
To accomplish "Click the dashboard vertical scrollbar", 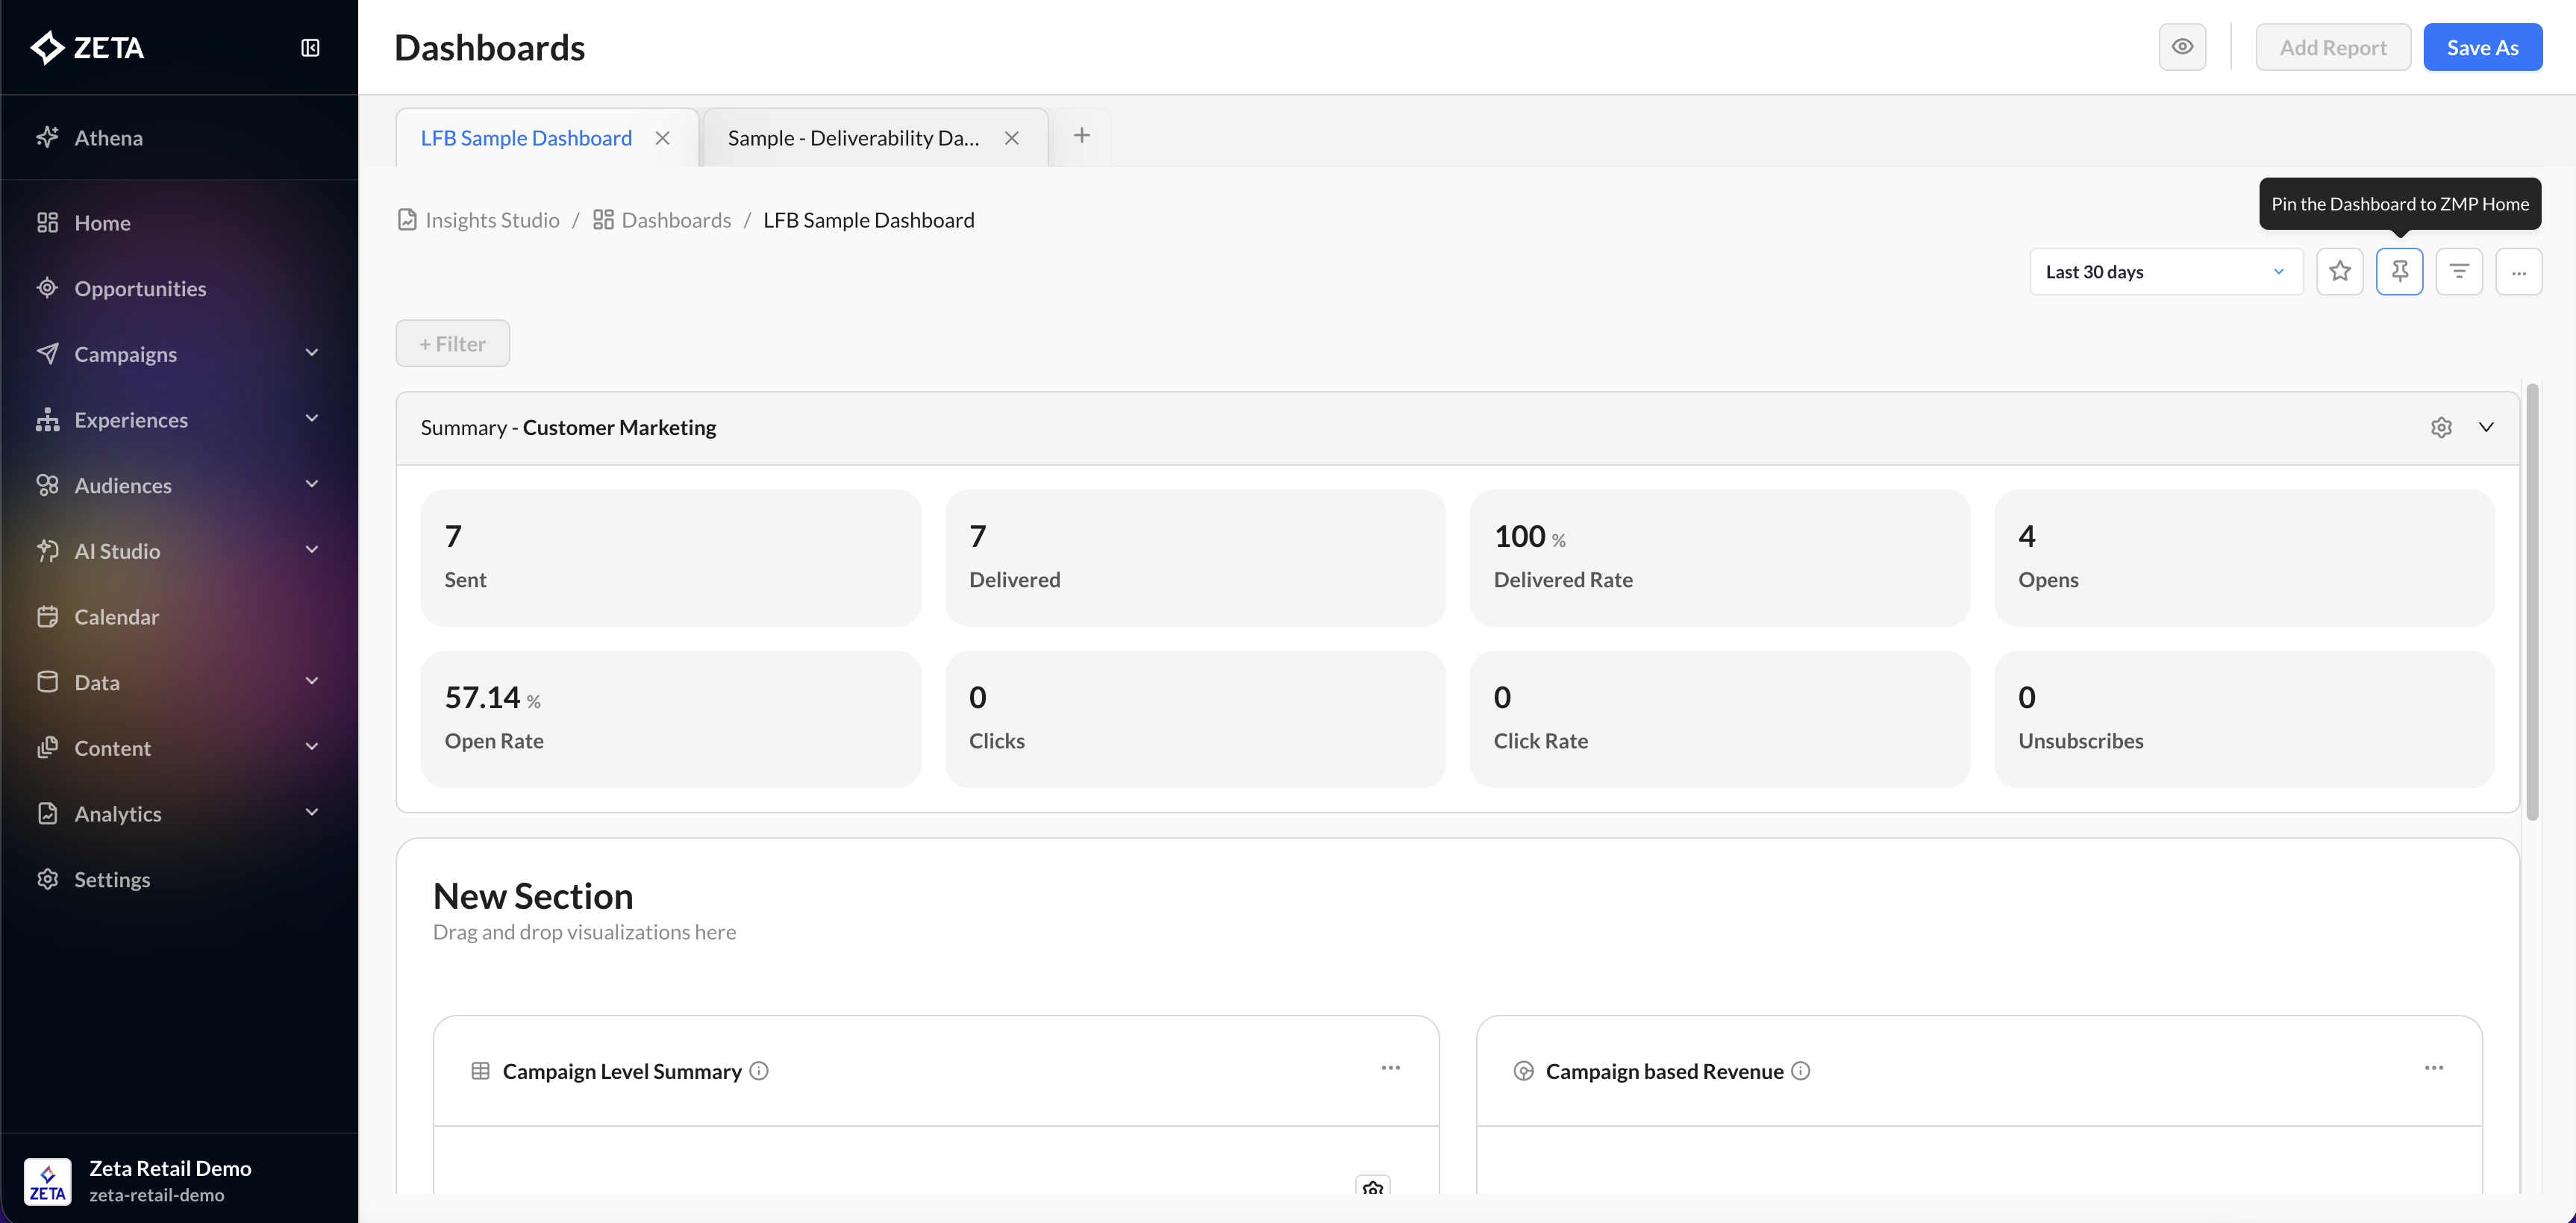I will [x=2532, y=600].
